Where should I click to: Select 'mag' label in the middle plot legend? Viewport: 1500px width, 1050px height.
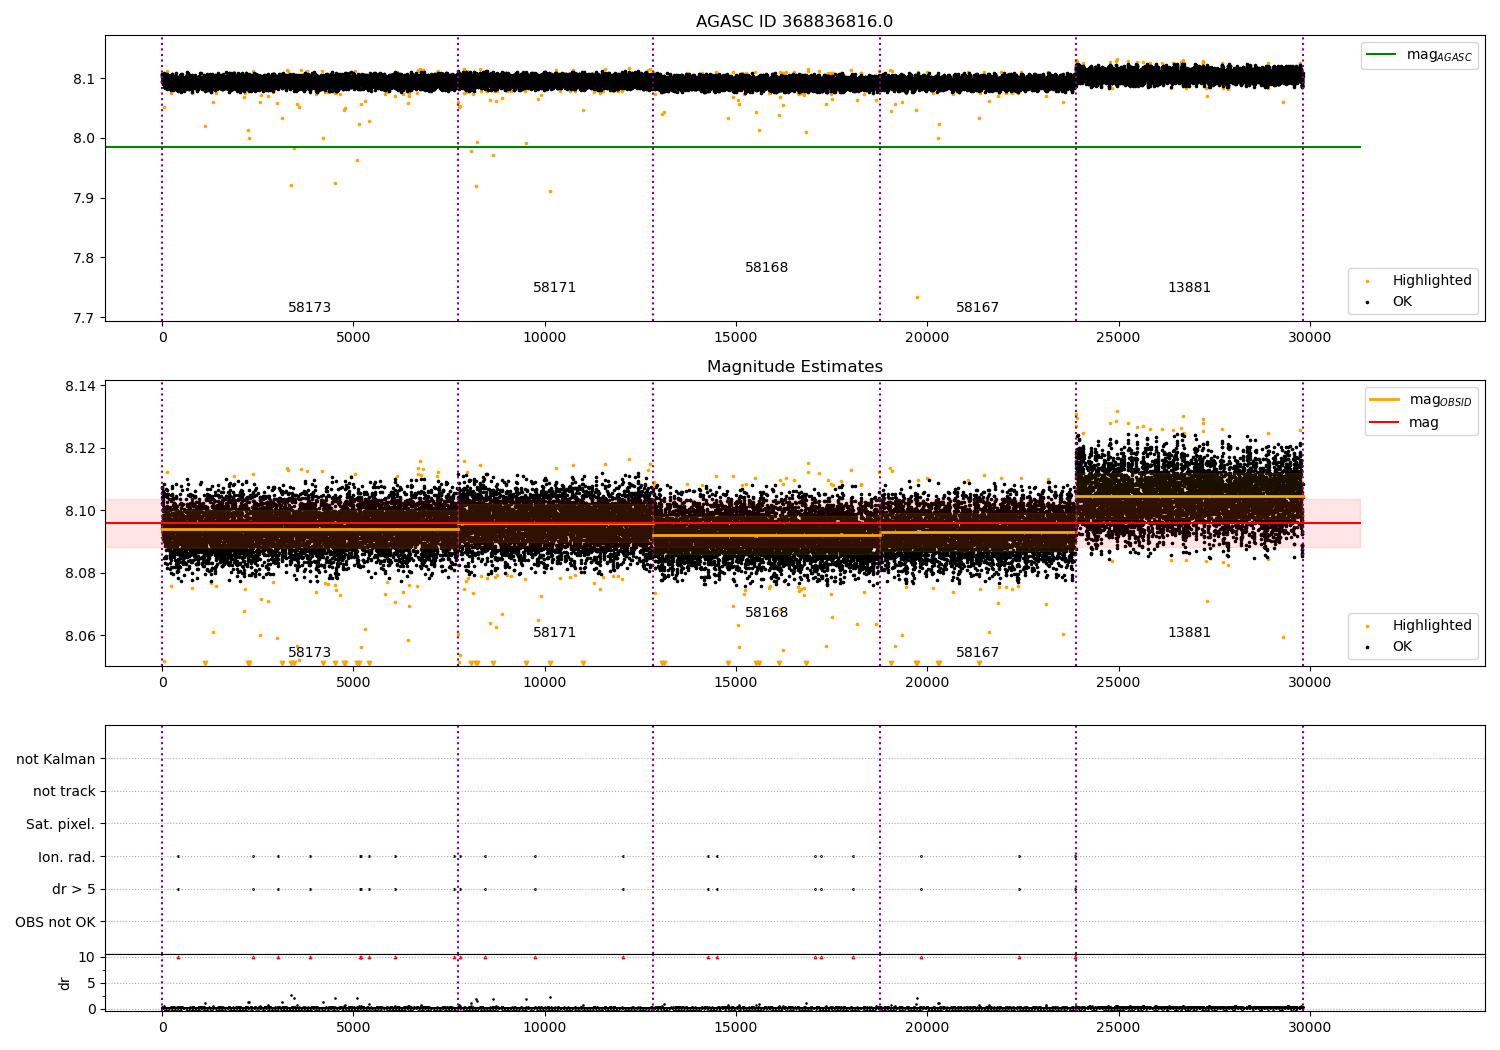[x=1424, y=423]
